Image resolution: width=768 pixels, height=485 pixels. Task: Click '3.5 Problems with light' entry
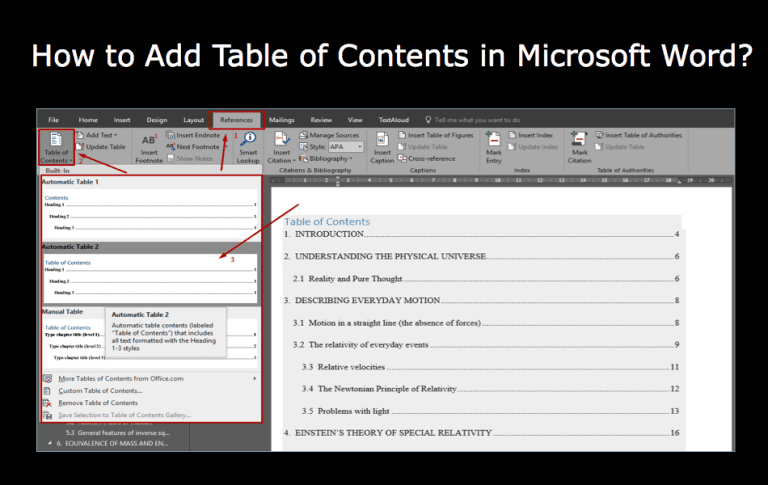click(x=491, y=411)
